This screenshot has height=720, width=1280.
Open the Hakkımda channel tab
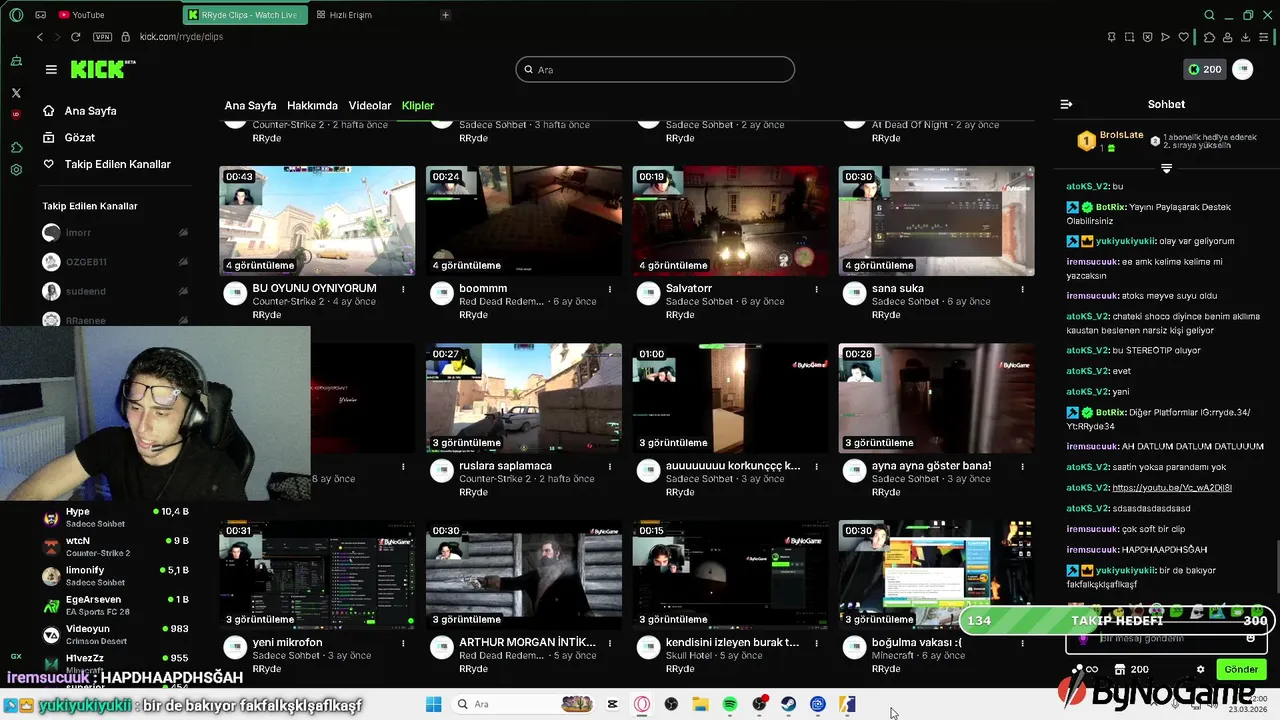[312, 105]
